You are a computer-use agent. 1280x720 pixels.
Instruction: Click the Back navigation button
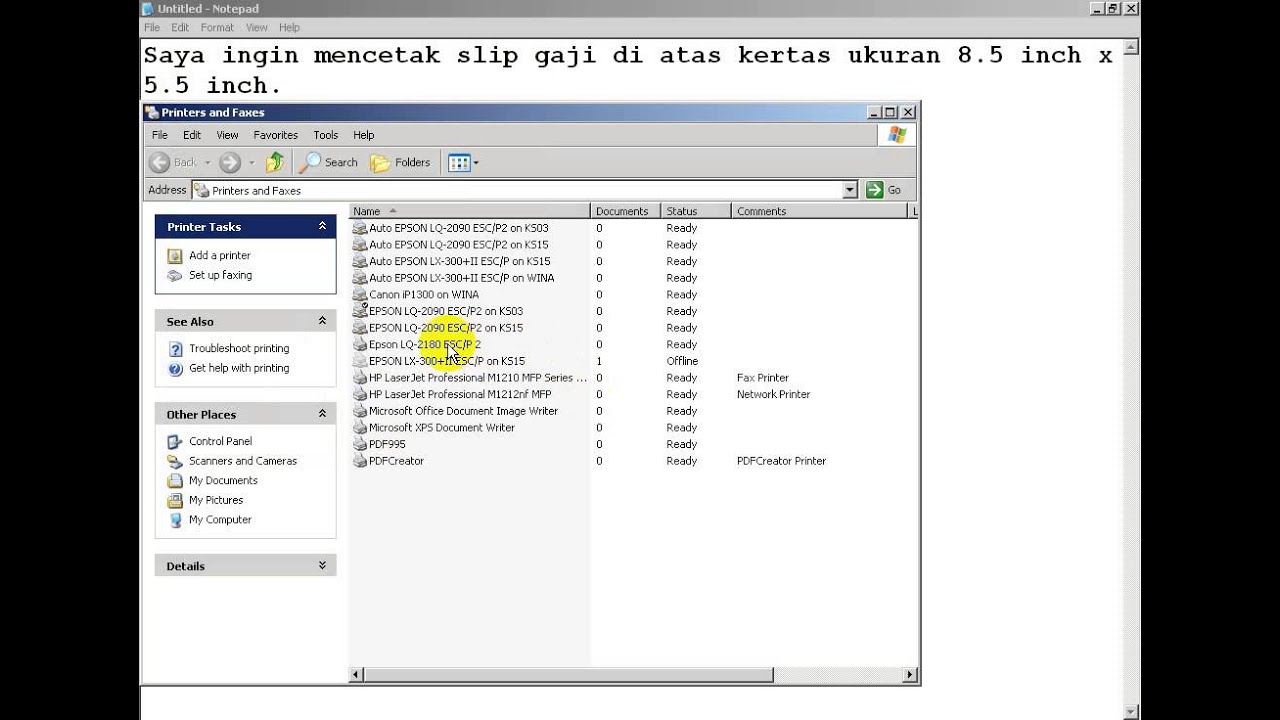pos(173,162)
